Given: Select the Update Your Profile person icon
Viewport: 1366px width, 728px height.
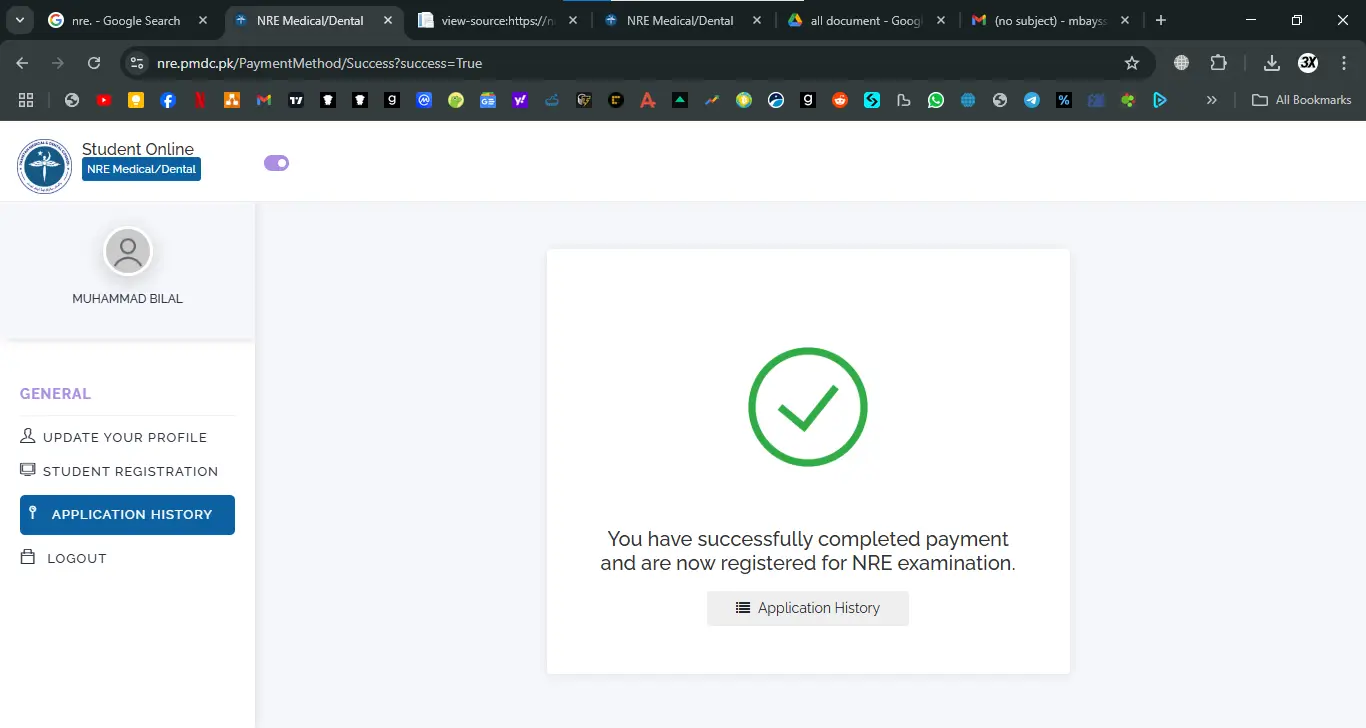Looking at the screenshot, I should tap(26, 436).
